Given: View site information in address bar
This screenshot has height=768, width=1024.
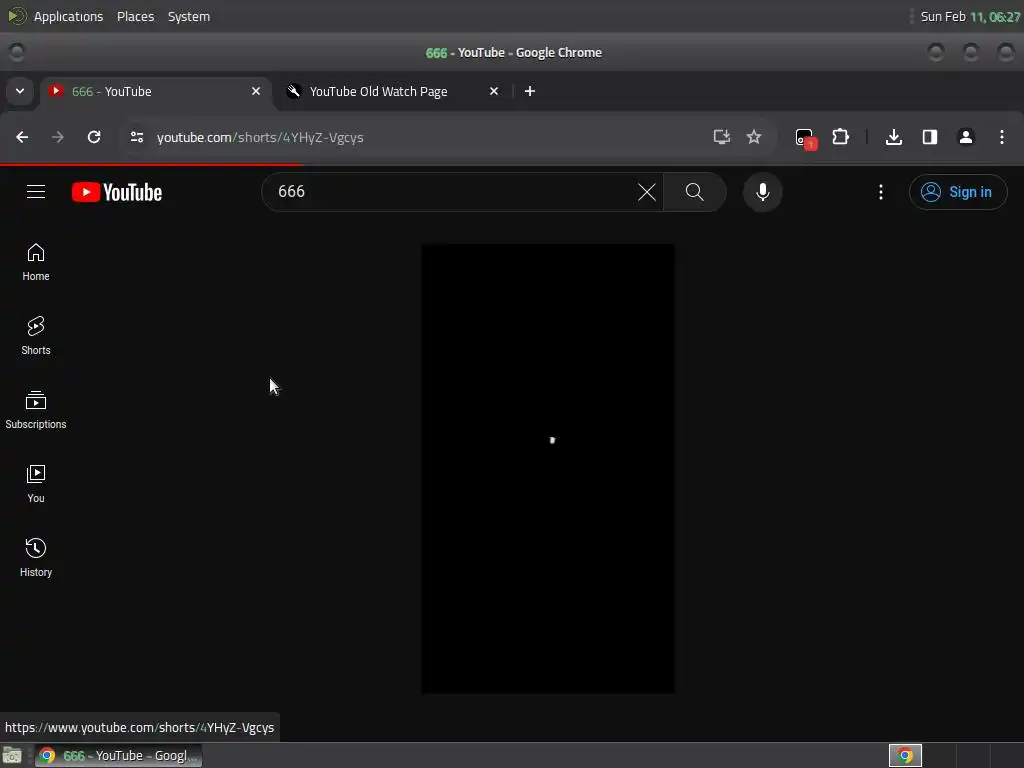Looking at the screenshot, I should pos(136,137).
